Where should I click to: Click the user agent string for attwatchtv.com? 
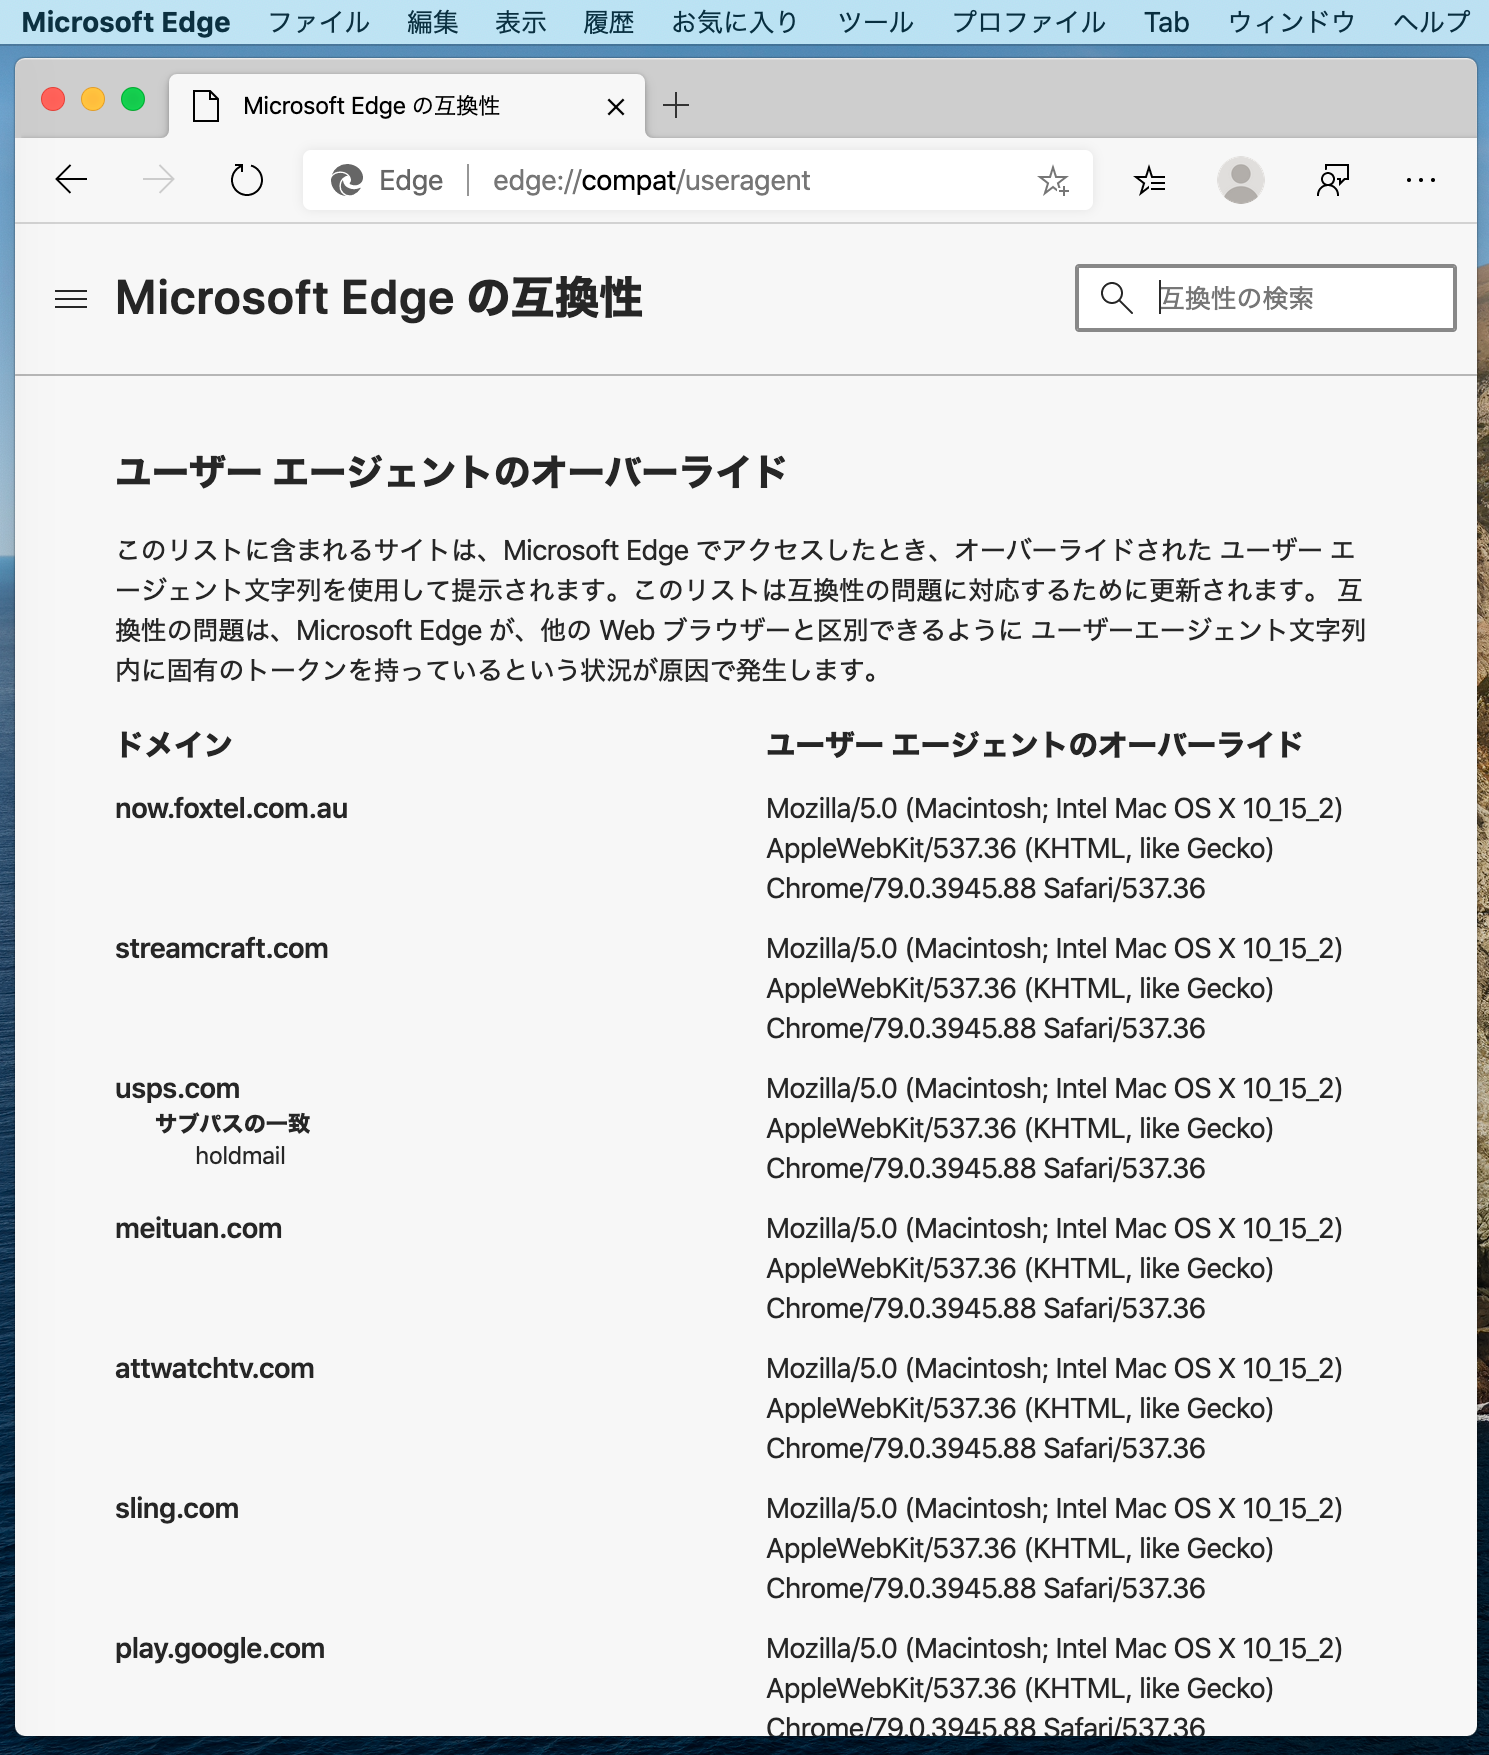click(1054, 1408)
